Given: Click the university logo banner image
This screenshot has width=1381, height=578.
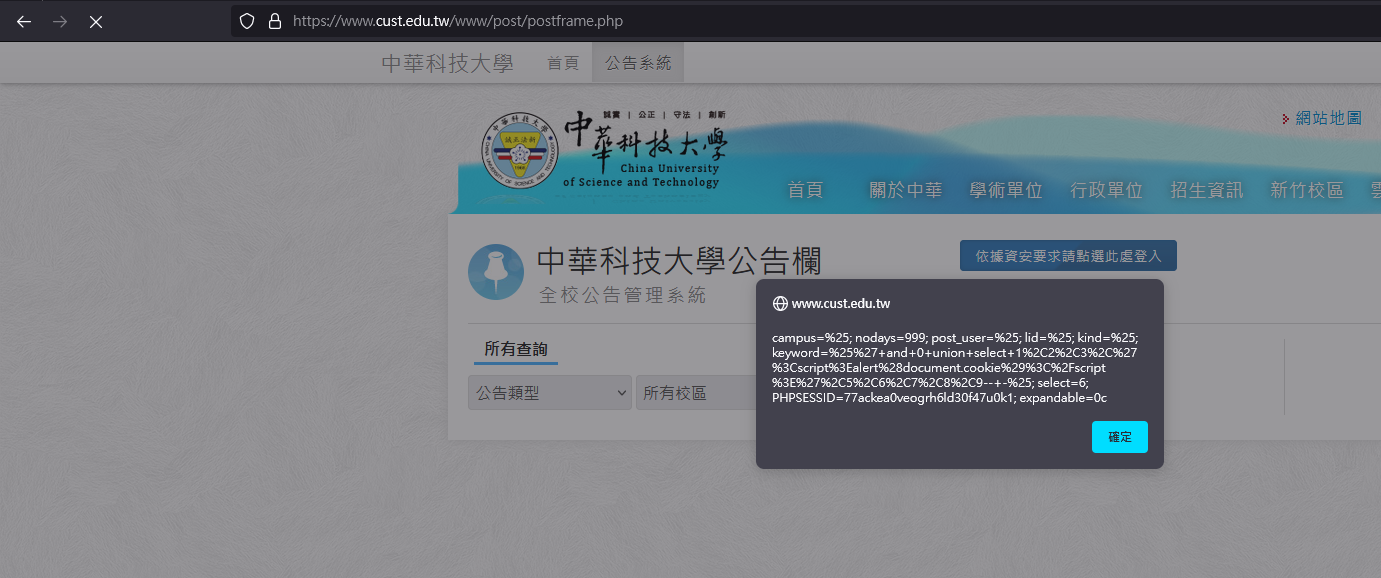Looking at the screenshot, I should coord(604,151).
